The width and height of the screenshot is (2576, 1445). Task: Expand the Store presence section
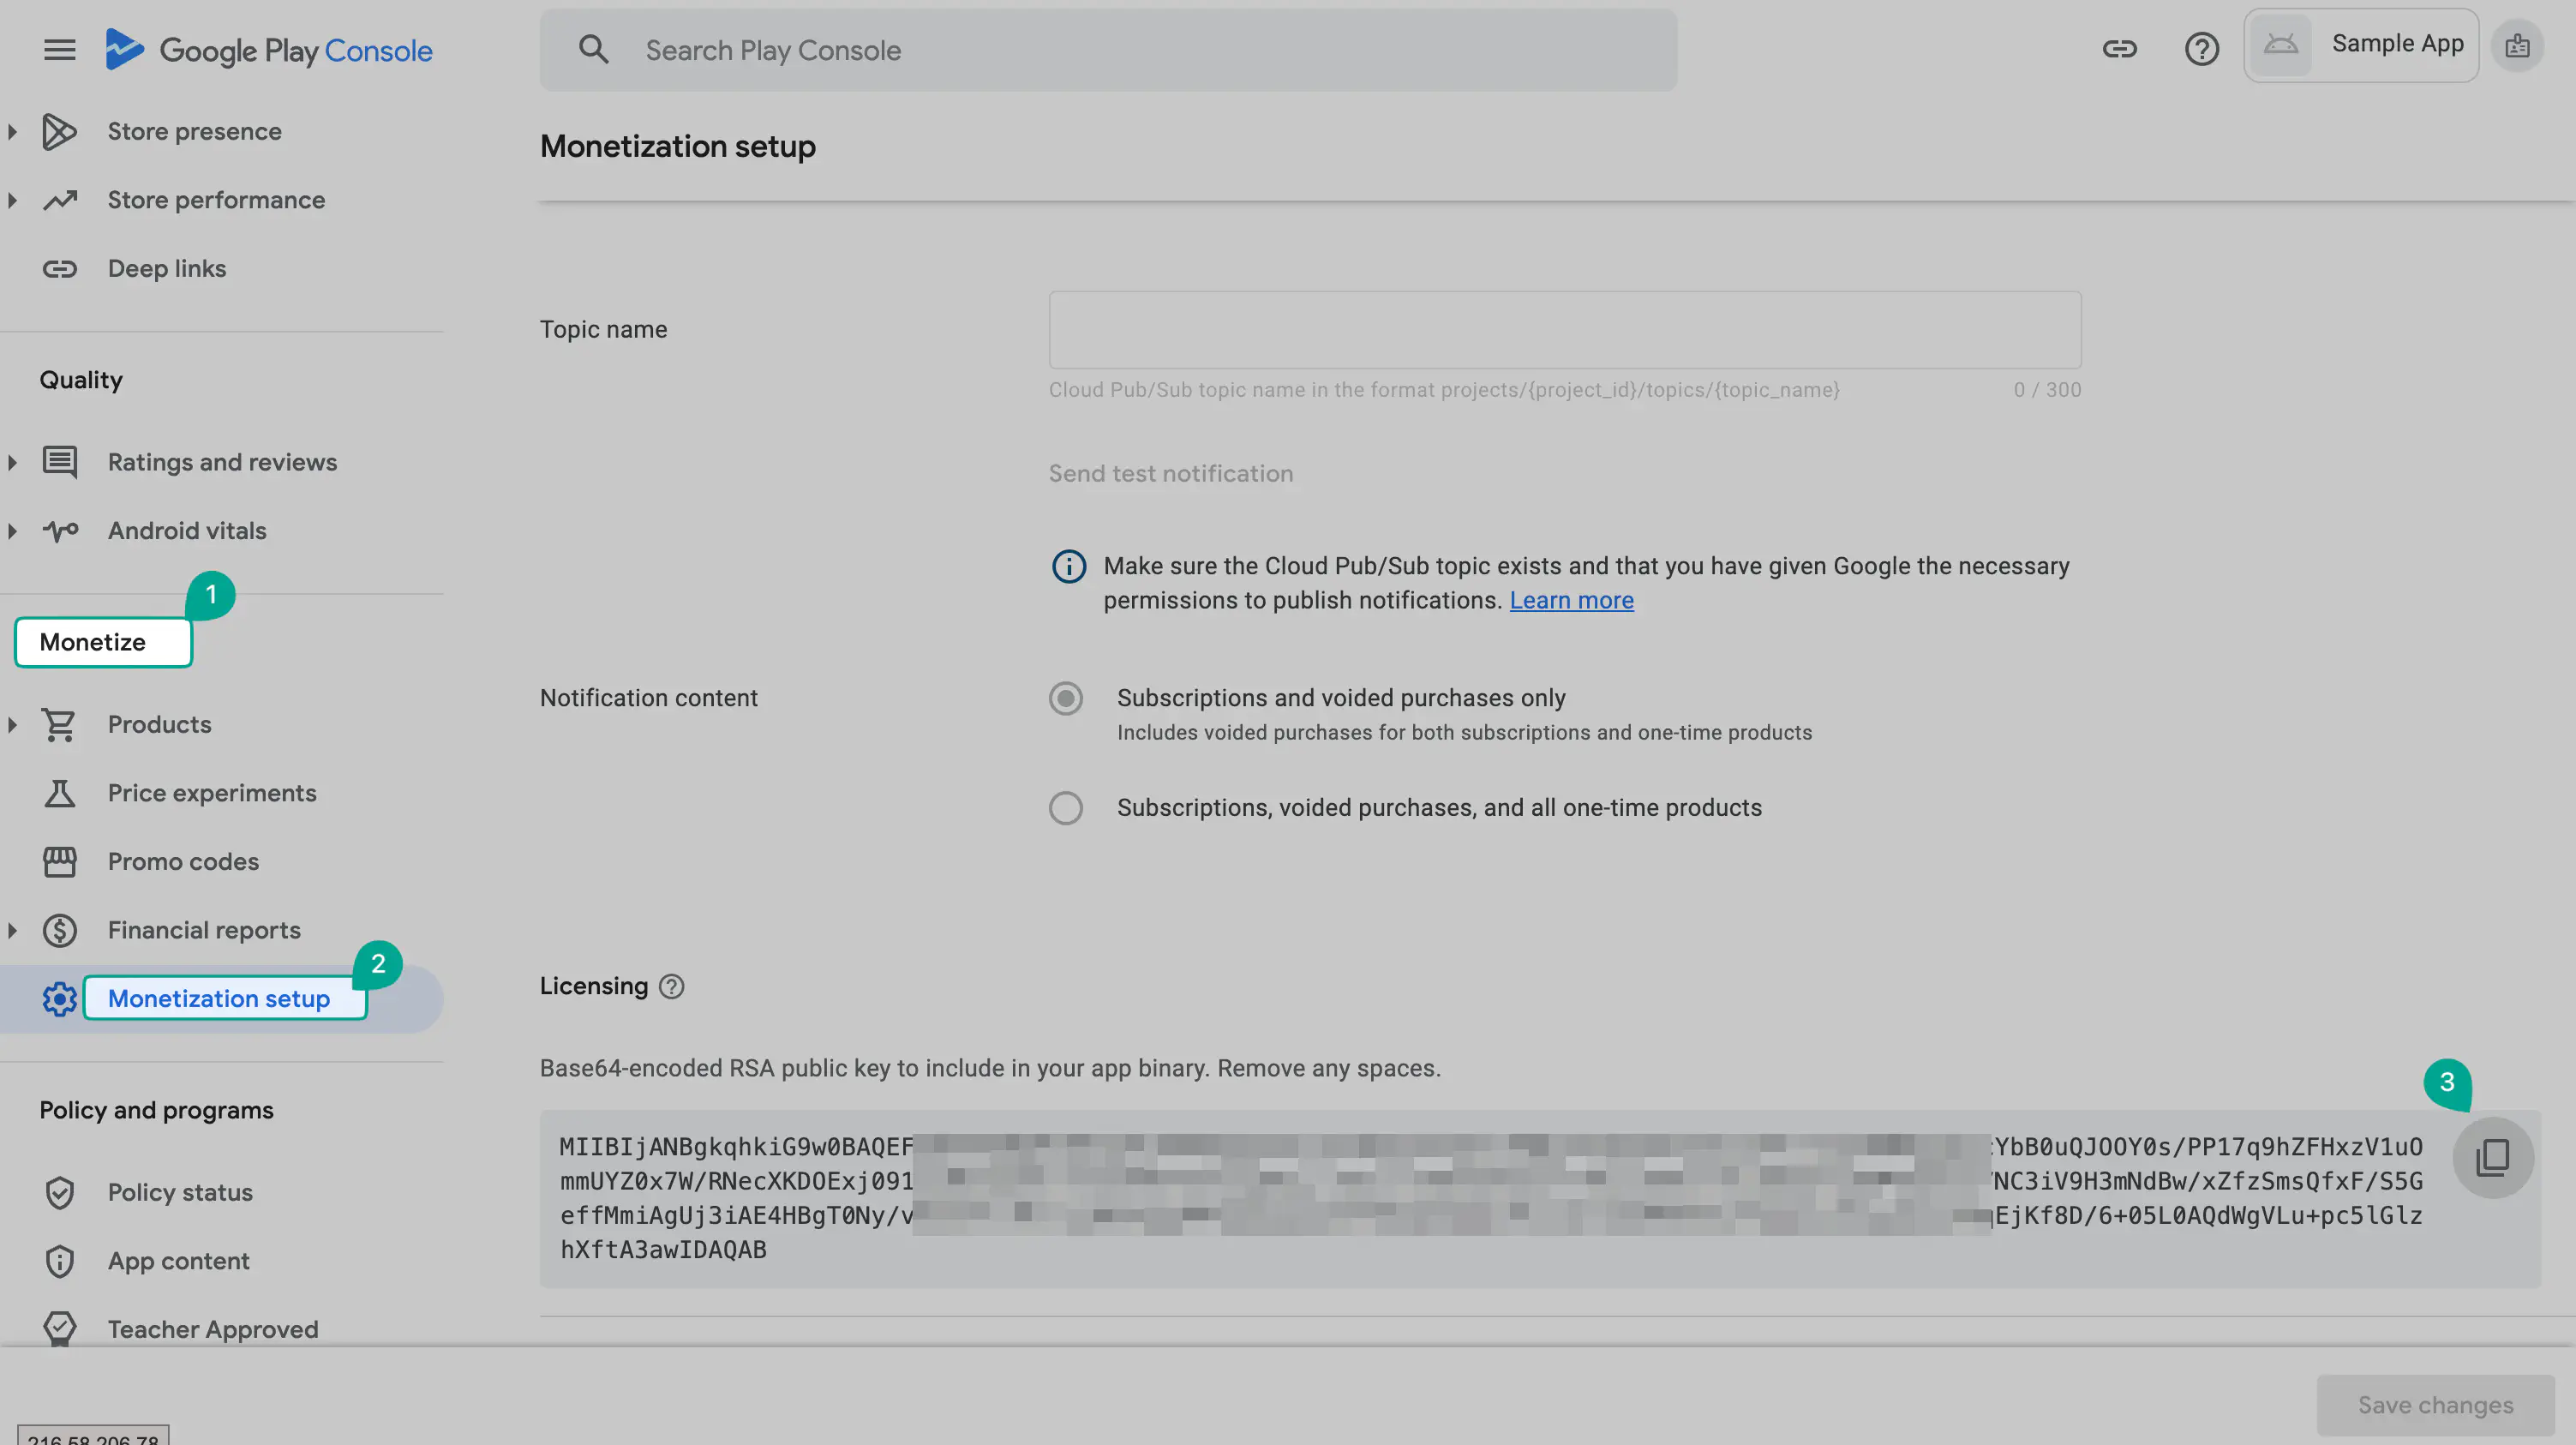13,131
